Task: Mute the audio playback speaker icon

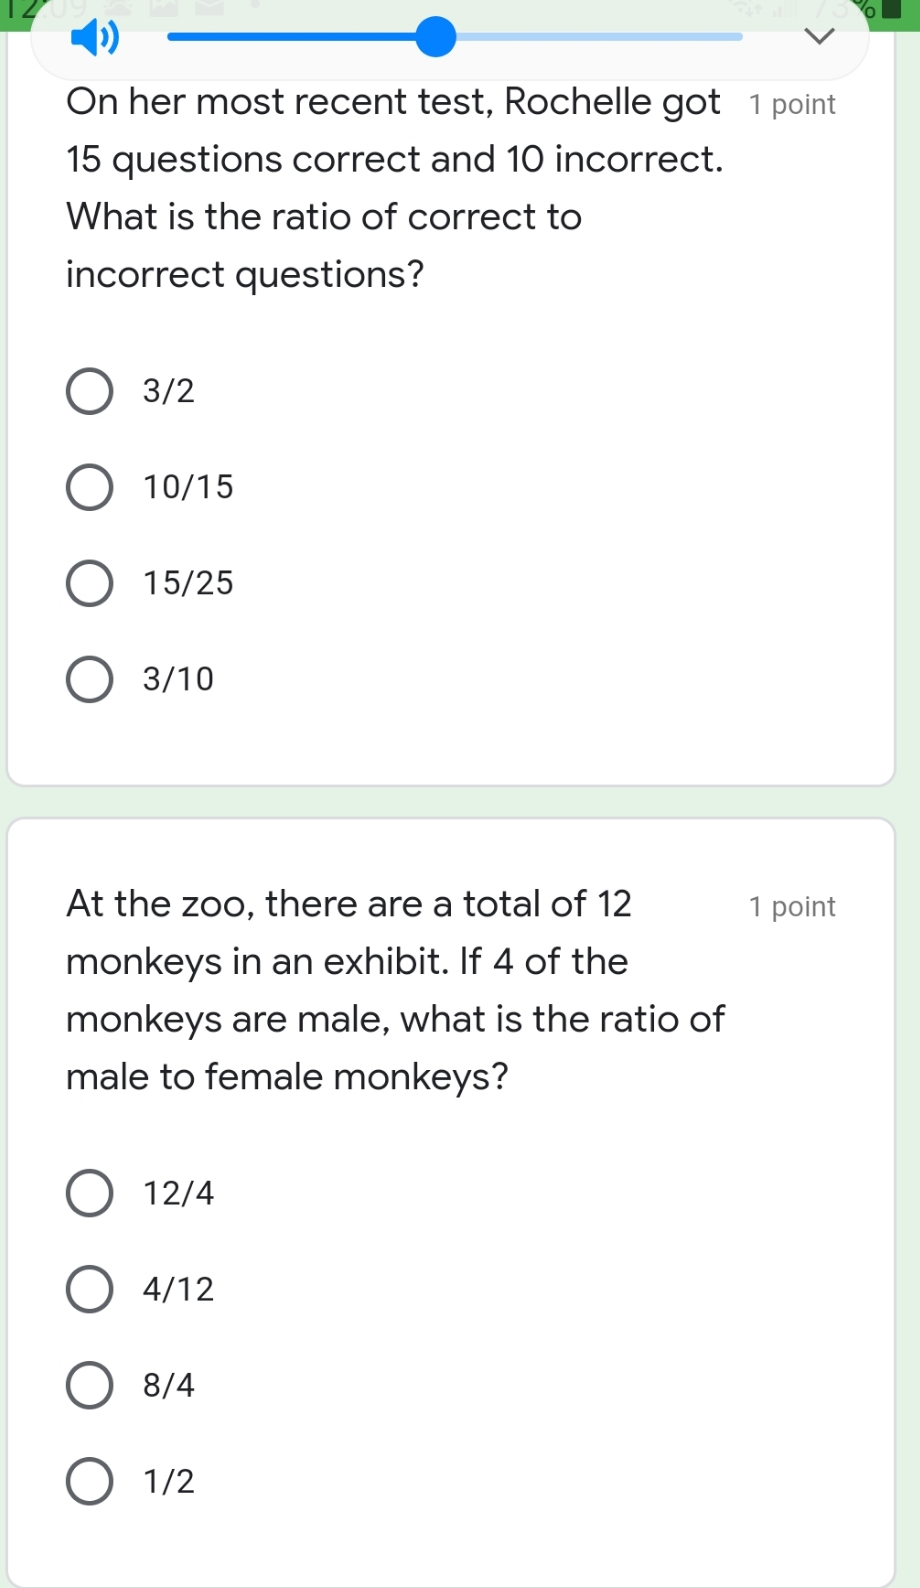Action: [97, 38]
